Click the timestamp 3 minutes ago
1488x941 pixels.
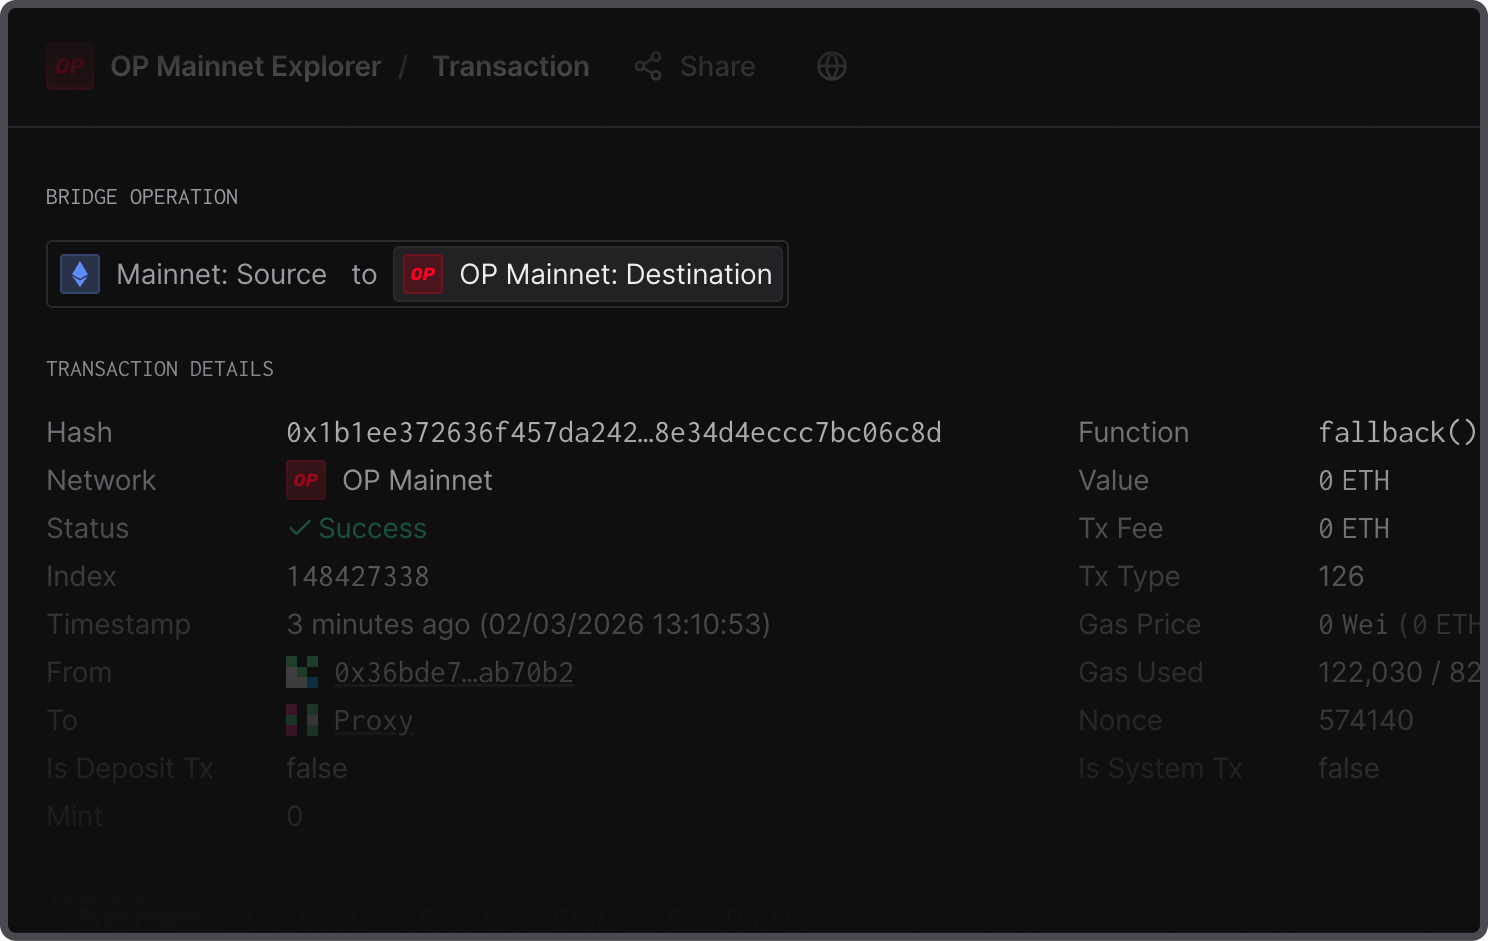click(x=528, y=624)
